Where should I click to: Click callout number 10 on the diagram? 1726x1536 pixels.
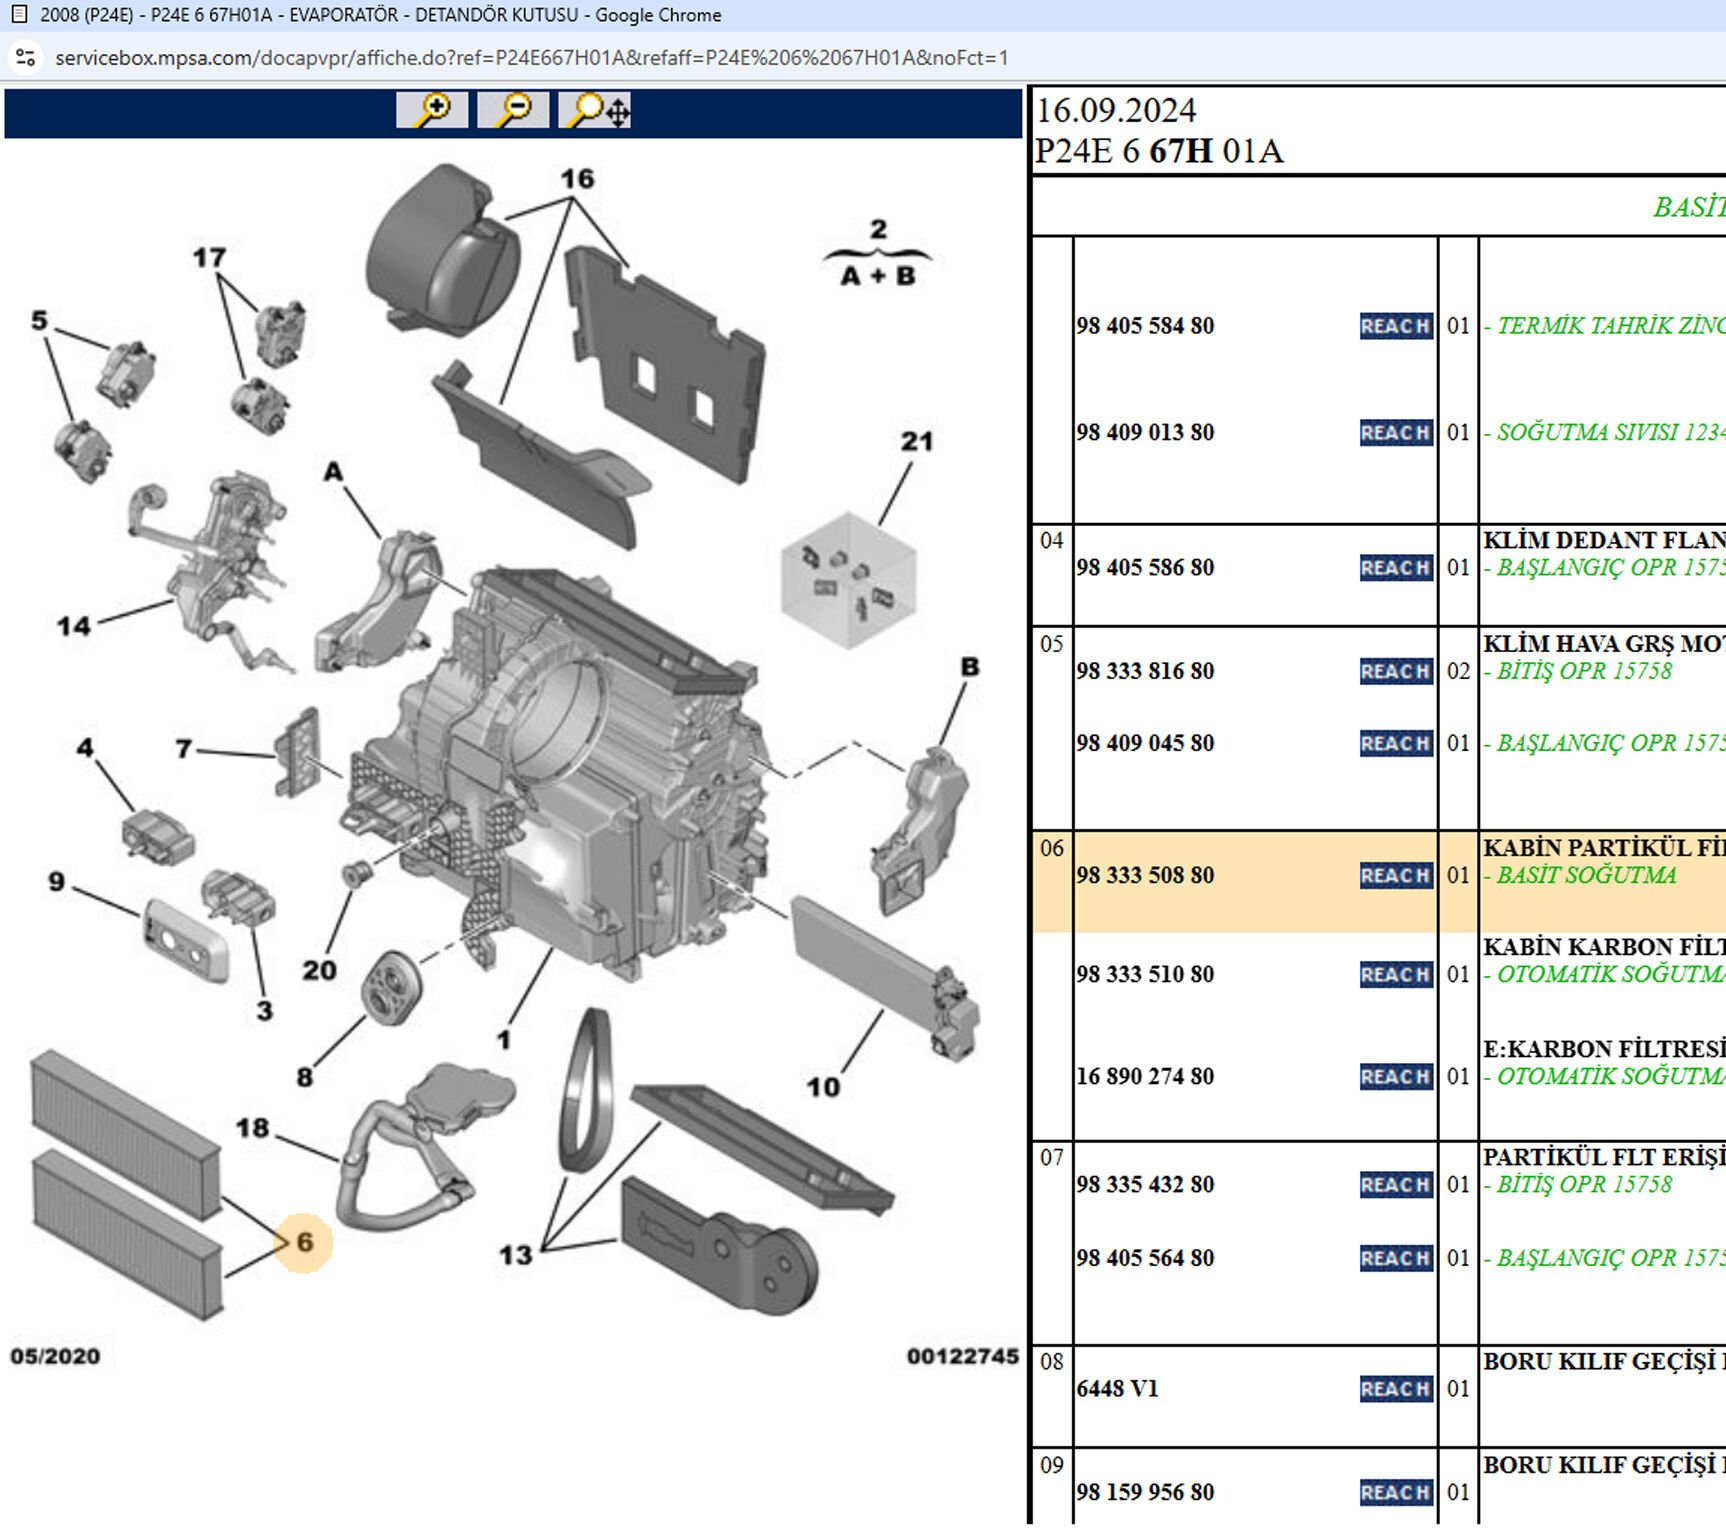tap(823, 1087)
